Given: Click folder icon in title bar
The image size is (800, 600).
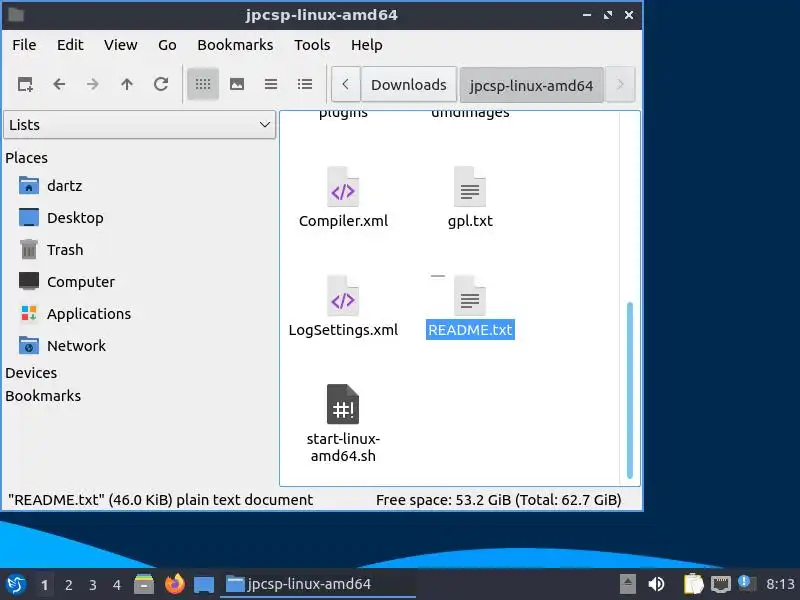Looking at the screenshot, I should (16, 15).
